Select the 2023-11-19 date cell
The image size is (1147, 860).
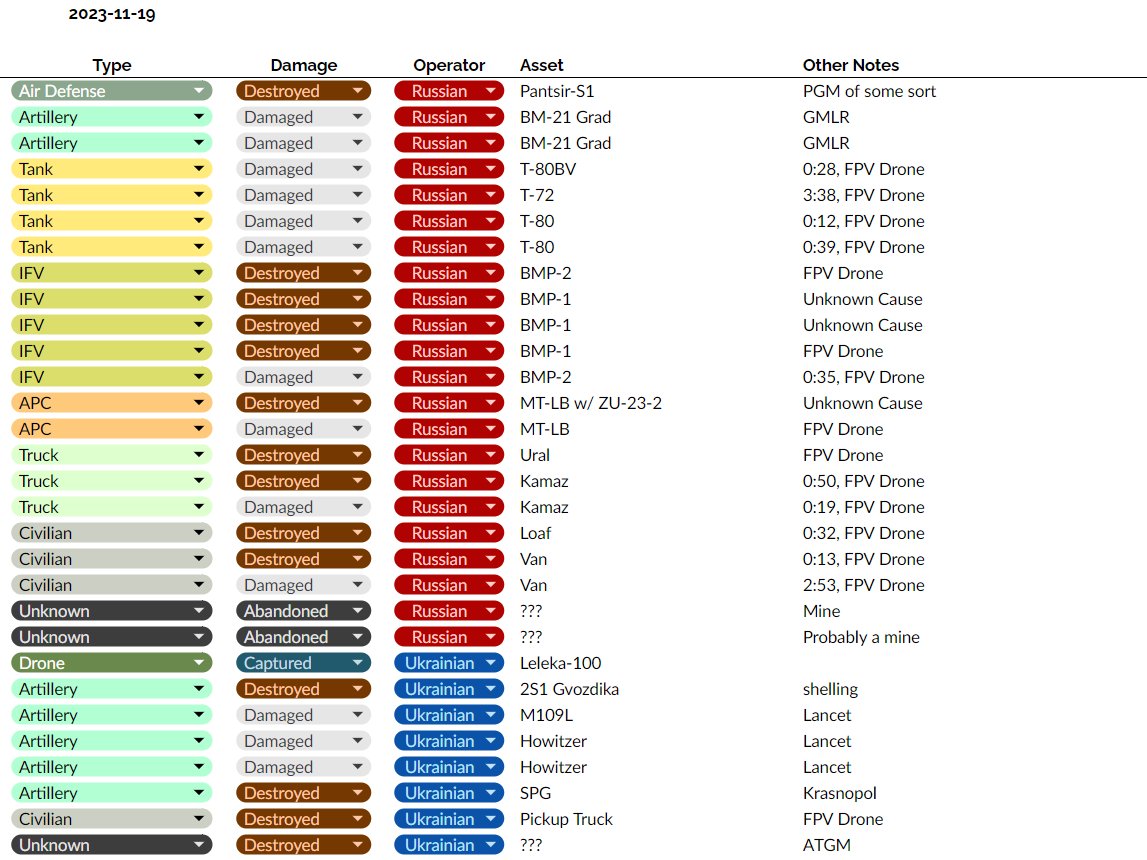(112, 14)
